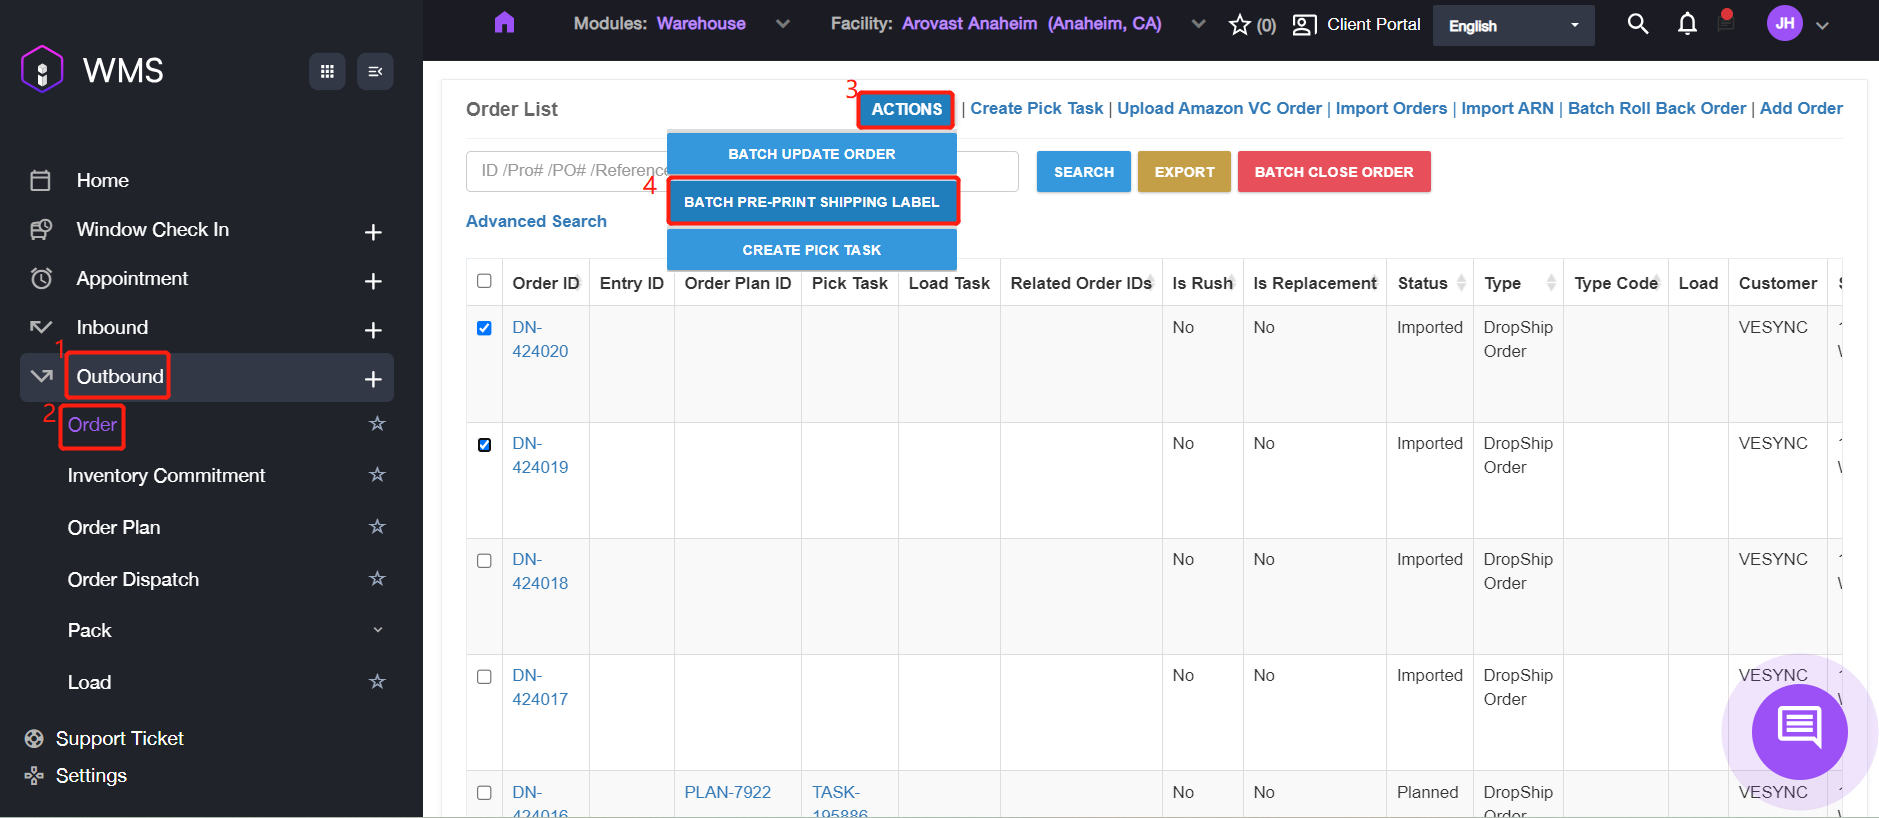Image resolution: width=1879 pixels, height=818 pixels.
Task: Open the notifications bell
Action: click(x=1687, y=24)
